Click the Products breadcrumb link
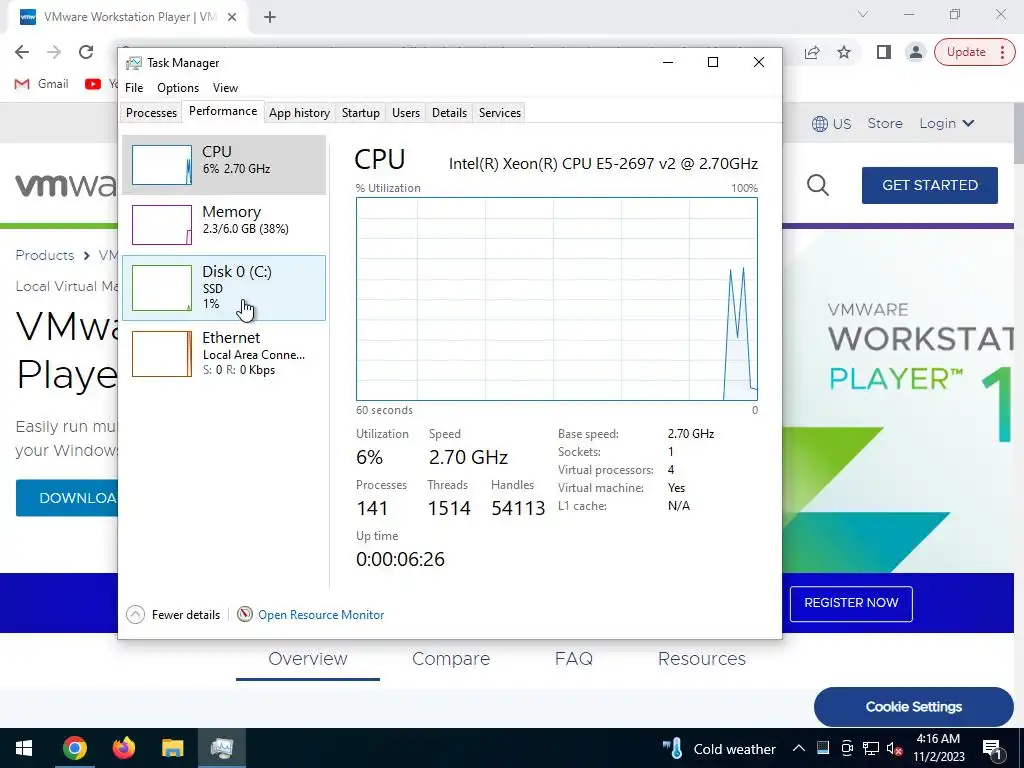Viewport: 1024px width, 768px height. click(44, 255)
